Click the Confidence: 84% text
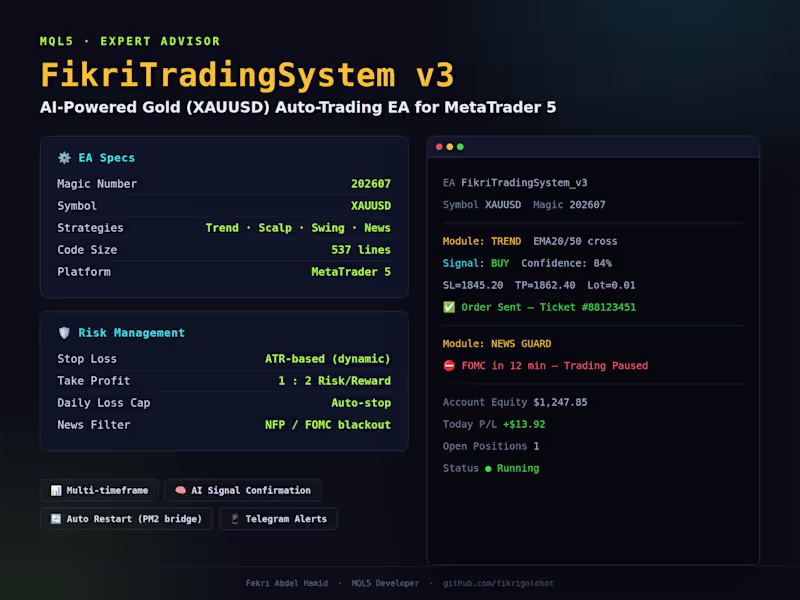The width and height of the screenshot is (800, 600). [566, 263]
